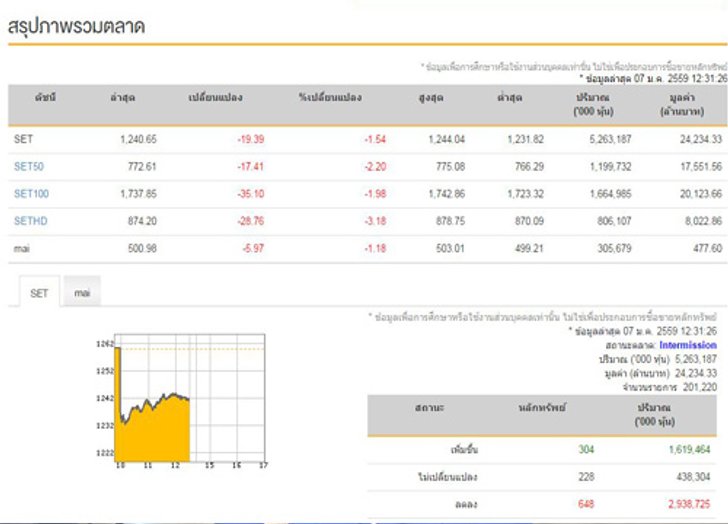Select mai index name in table

pos(22,248)
